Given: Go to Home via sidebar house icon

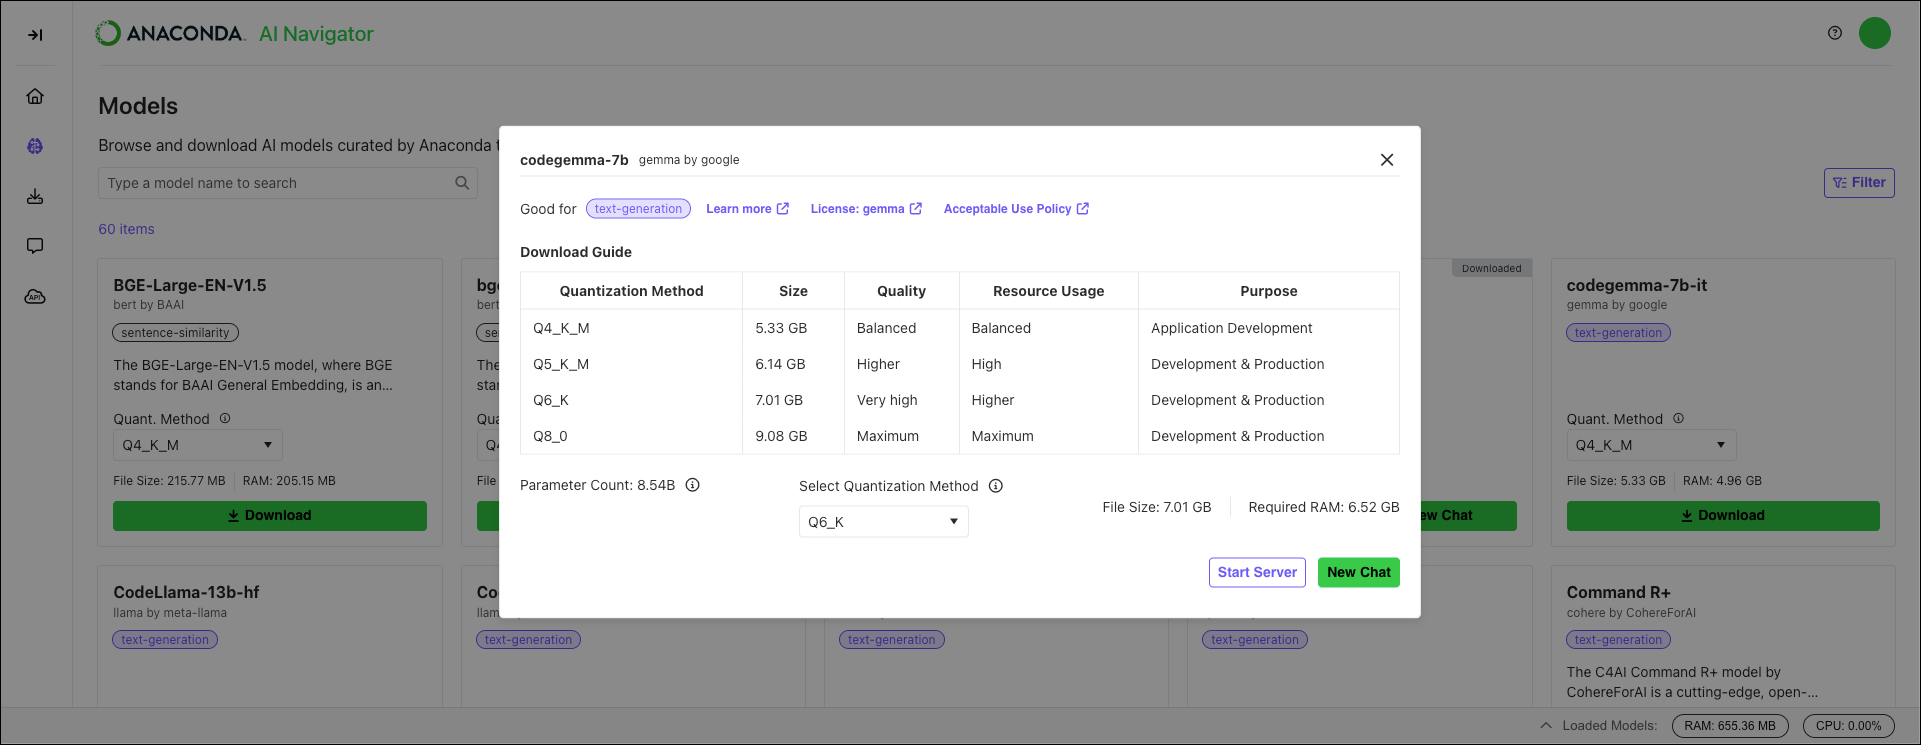Looking at the screenshot, I should pos(35,96).
